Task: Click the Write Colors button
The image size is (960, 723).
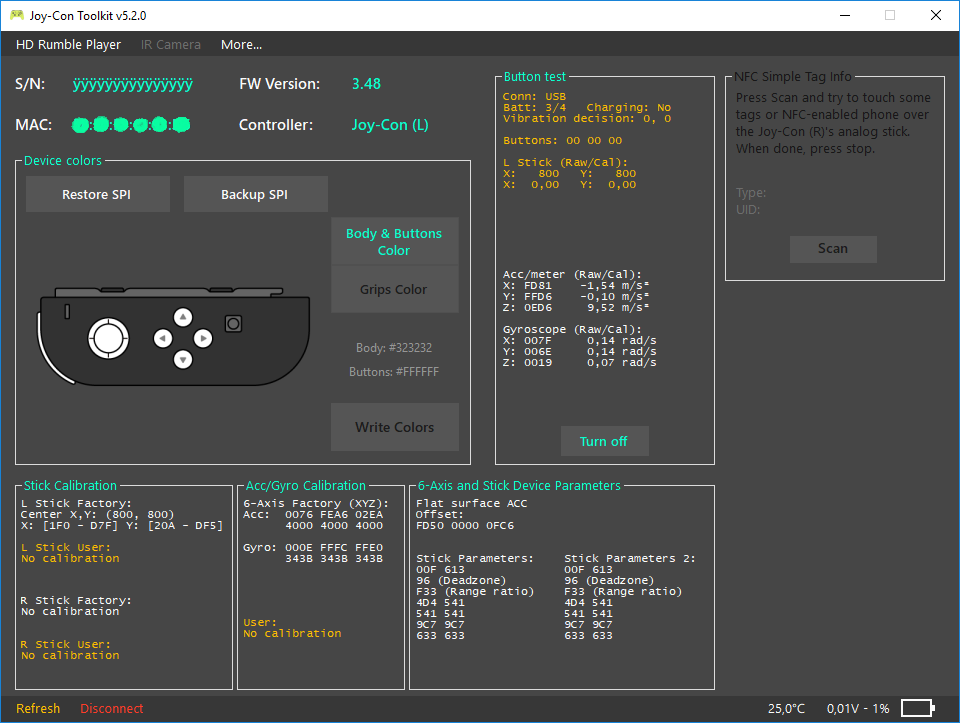Action: point(394,427)
